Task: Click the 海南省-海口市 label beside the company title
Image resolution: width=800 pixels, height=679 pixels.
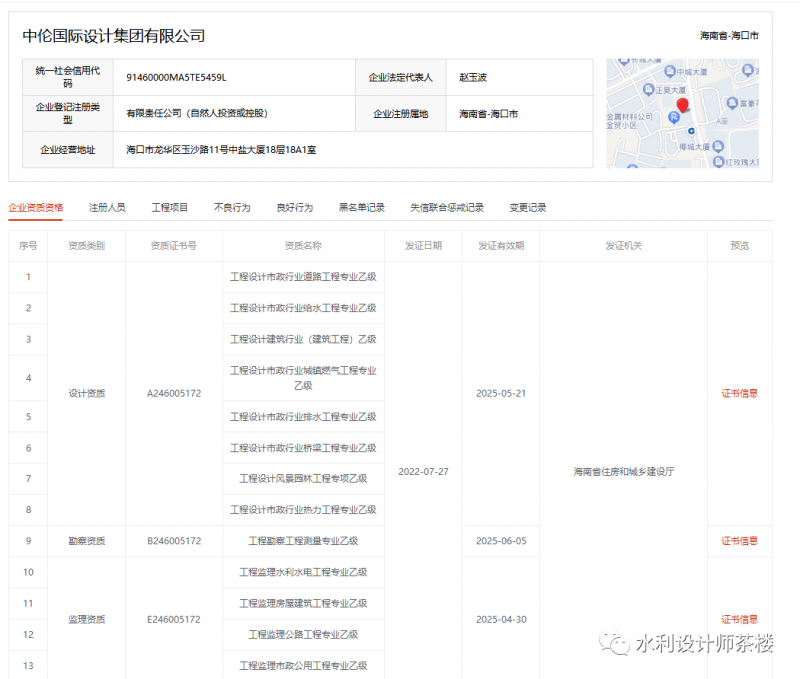Action: pos(729,36)
